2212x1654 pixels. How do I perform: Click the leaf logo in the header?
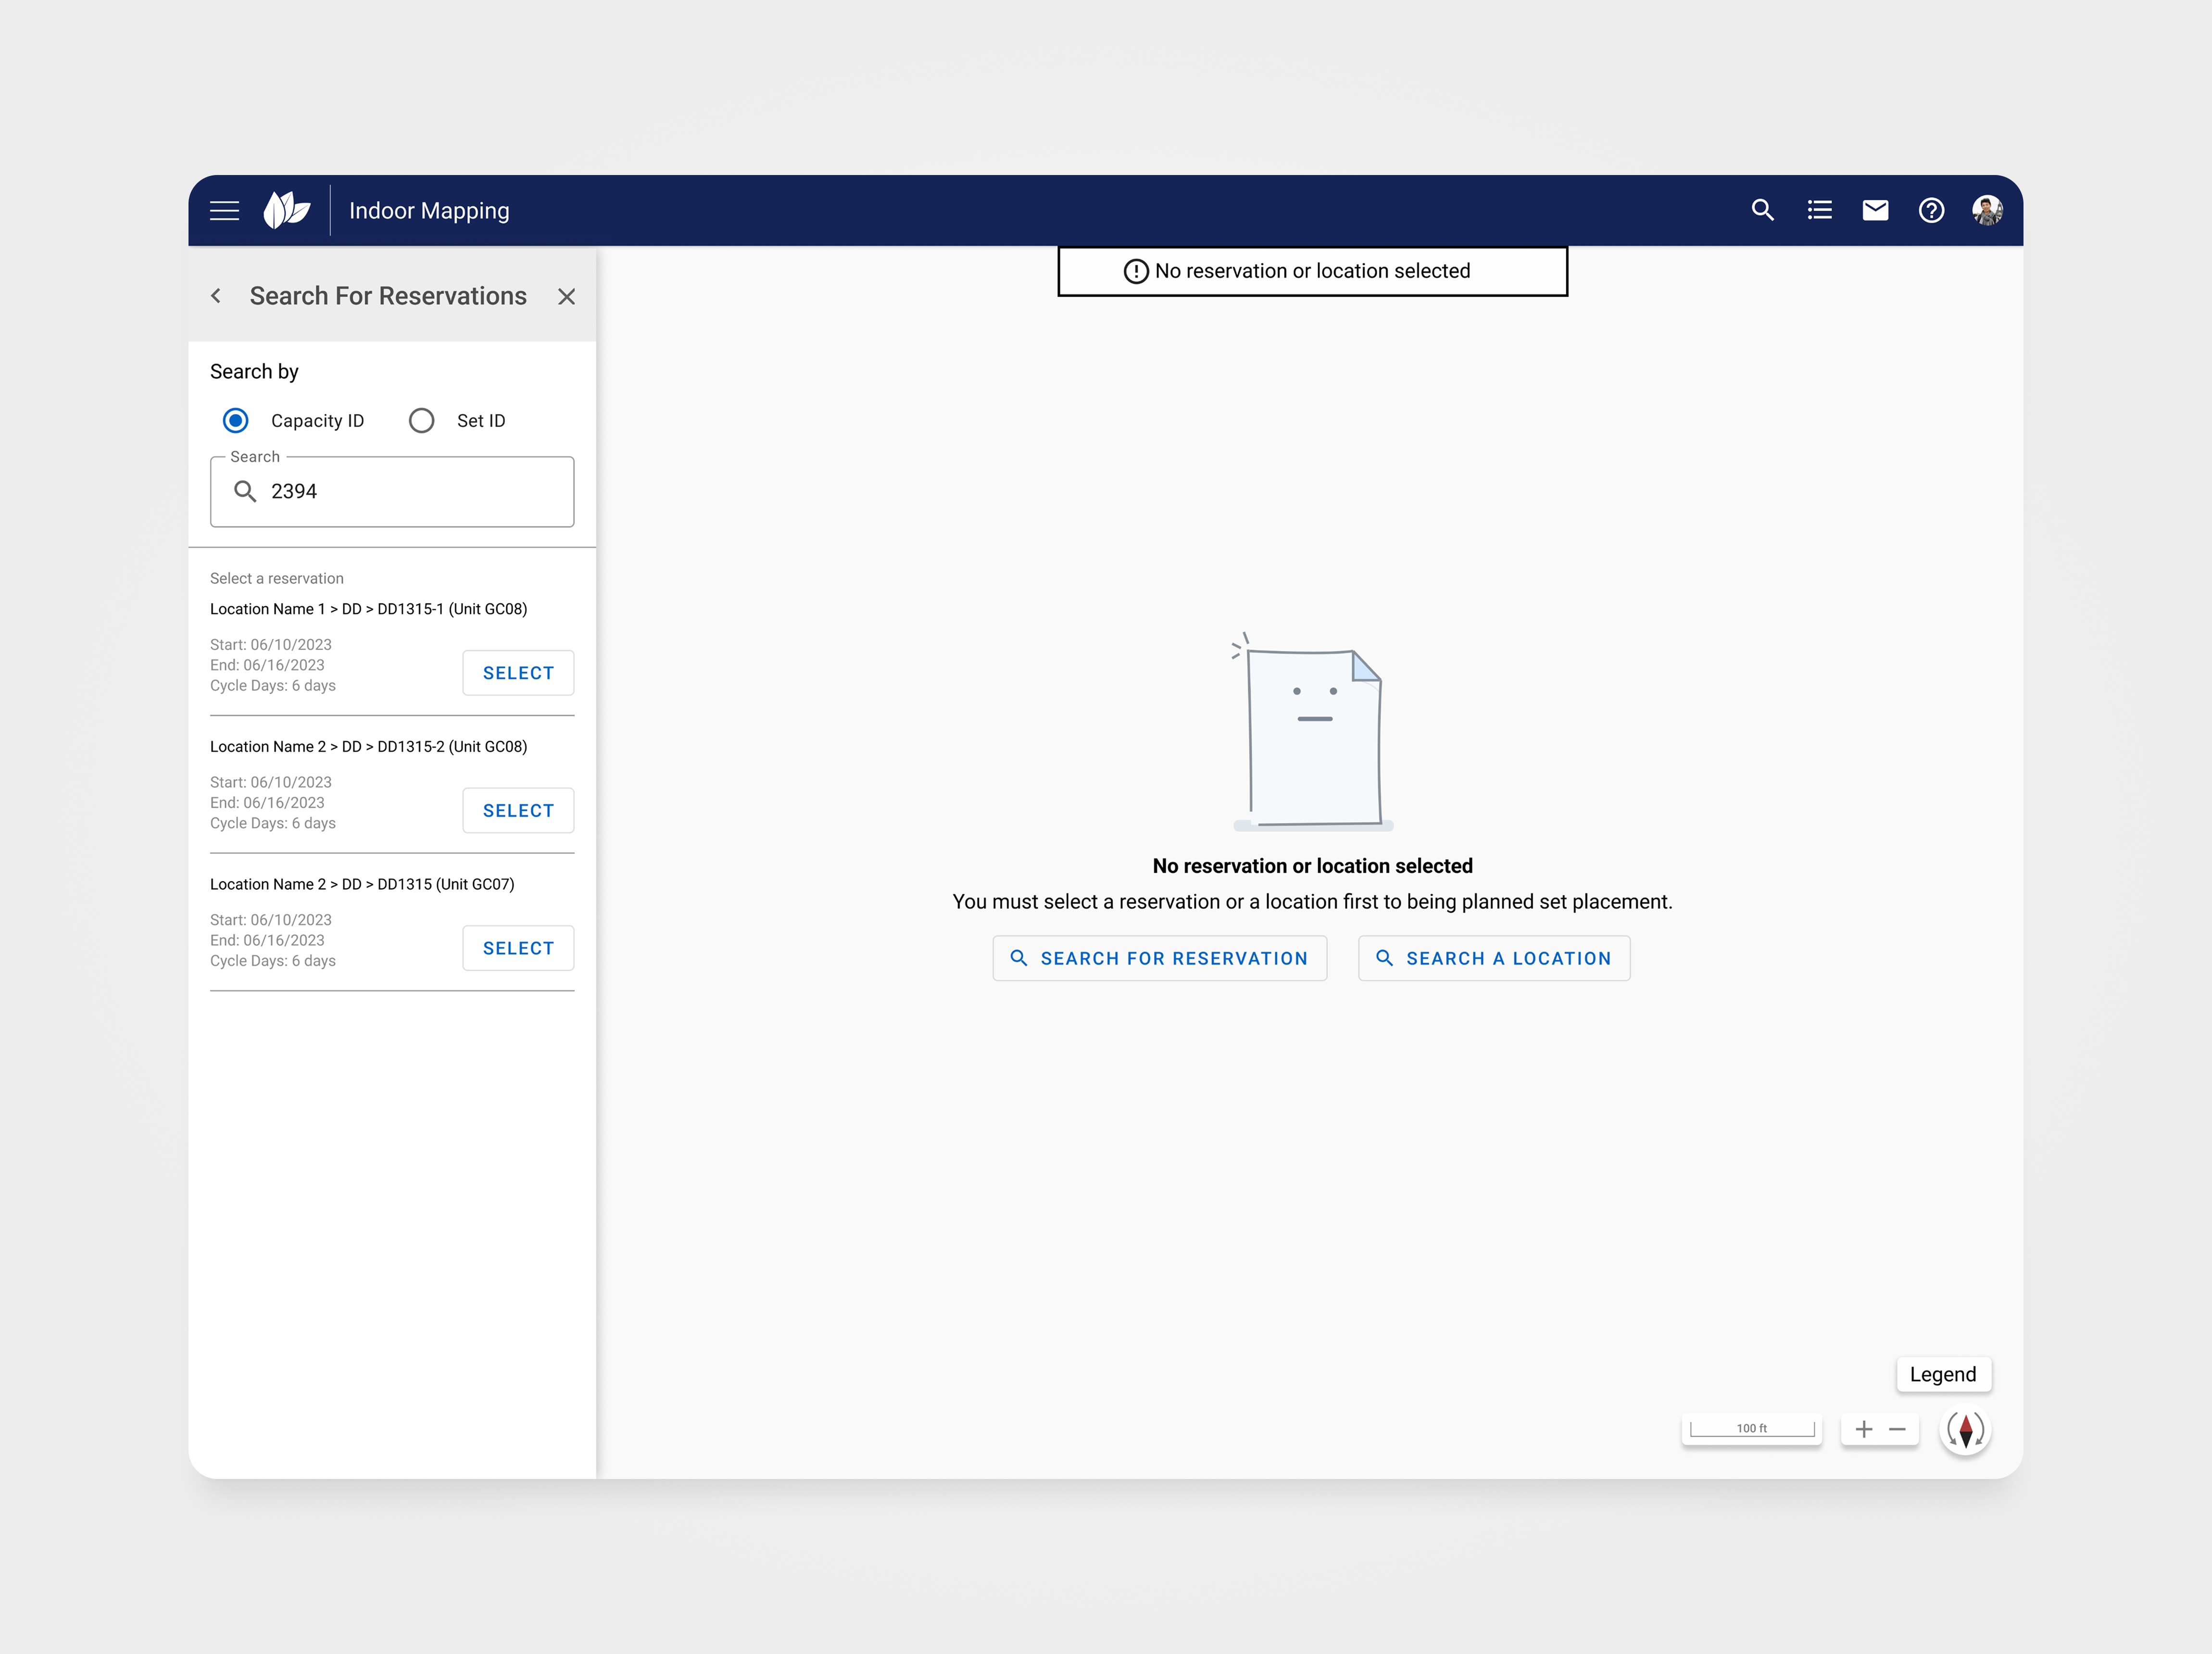click(x=286, y=211)
